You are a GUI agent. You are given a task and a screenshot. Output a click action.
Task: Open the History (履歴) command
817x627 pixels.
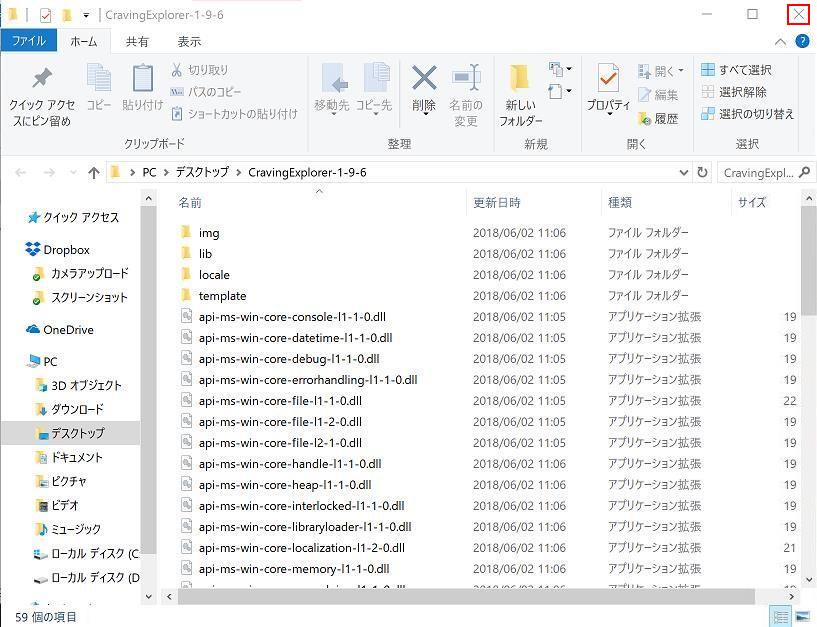(658, 119)
